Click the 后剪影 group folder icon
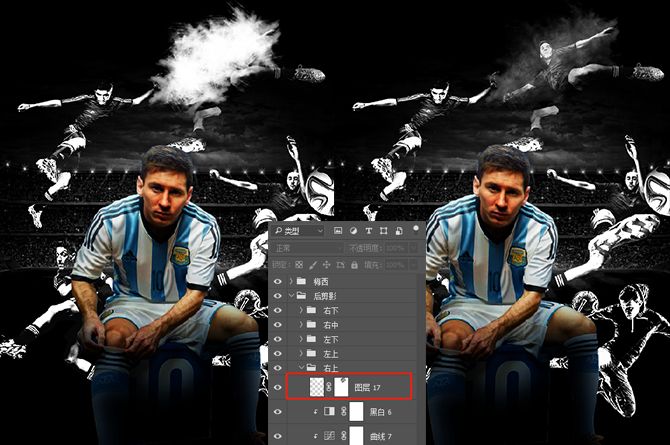Viewport: 670px width, 445px height. point(302,295)
